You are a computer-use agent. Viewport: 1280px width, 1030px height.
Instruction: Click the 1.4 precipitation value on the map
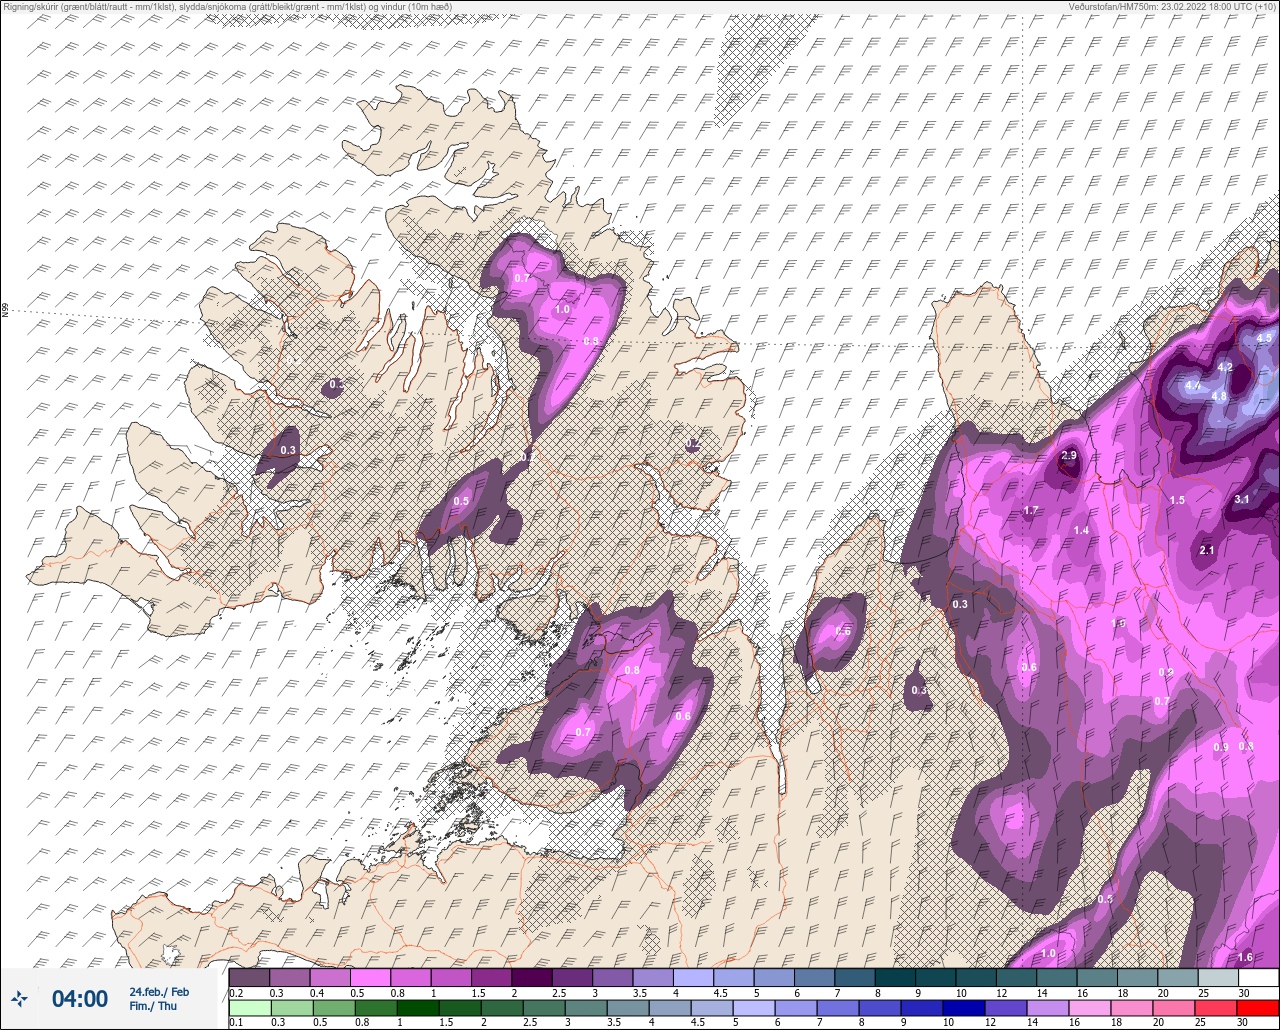coord(1081,530)
